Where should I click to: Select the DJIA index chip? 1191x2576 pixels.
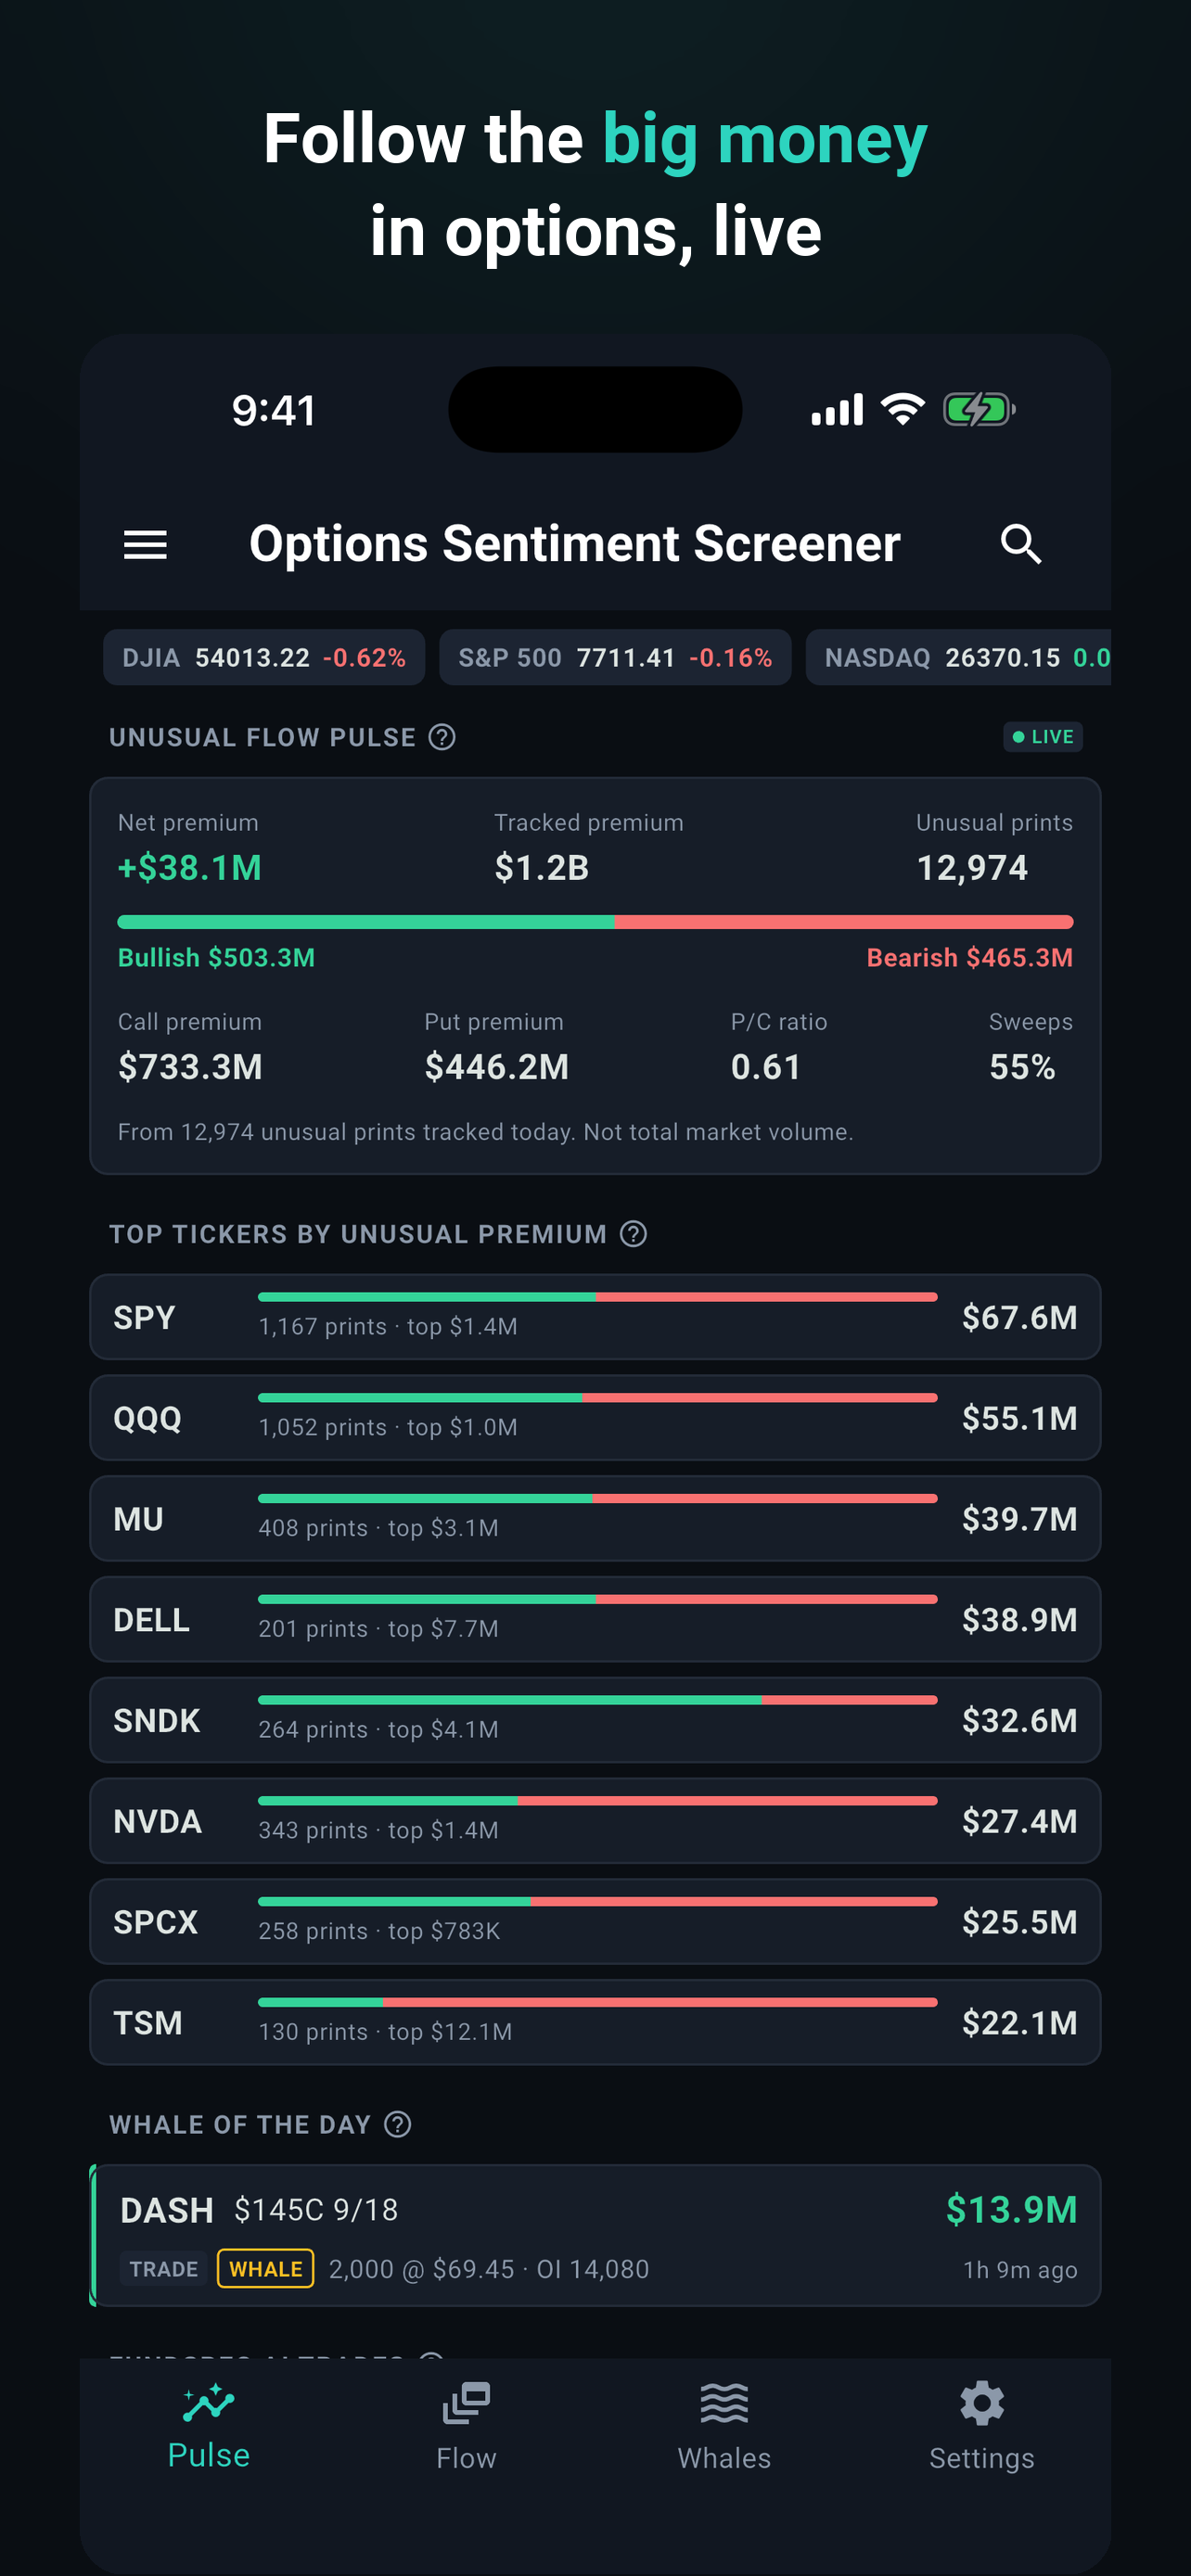(264, 657)
